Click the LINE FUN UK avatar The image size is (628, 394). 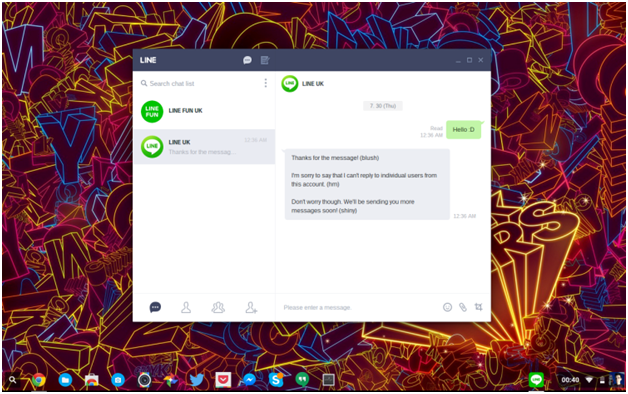point(152,111)
